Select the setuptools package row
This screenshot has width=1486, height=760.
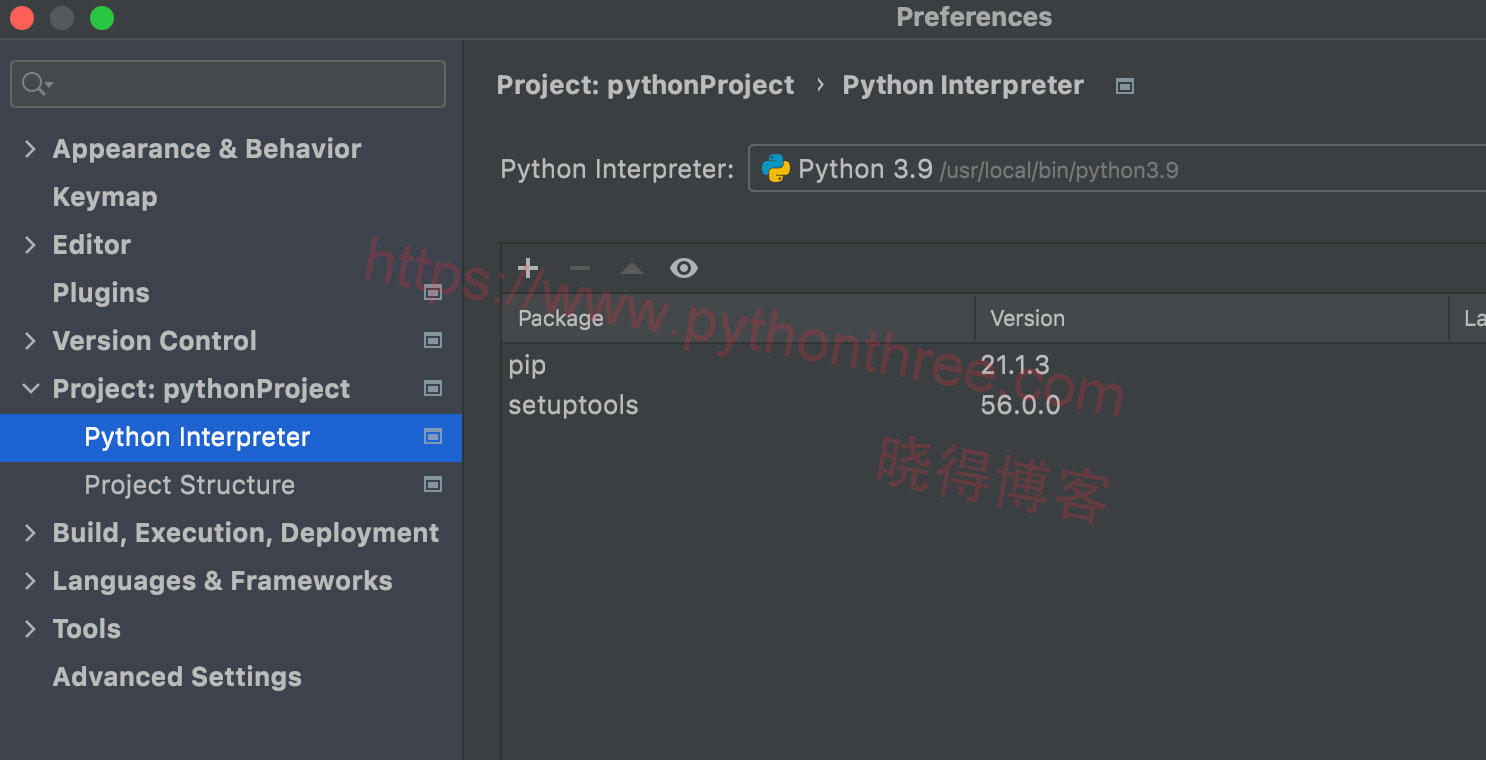(x=994, y=405)
